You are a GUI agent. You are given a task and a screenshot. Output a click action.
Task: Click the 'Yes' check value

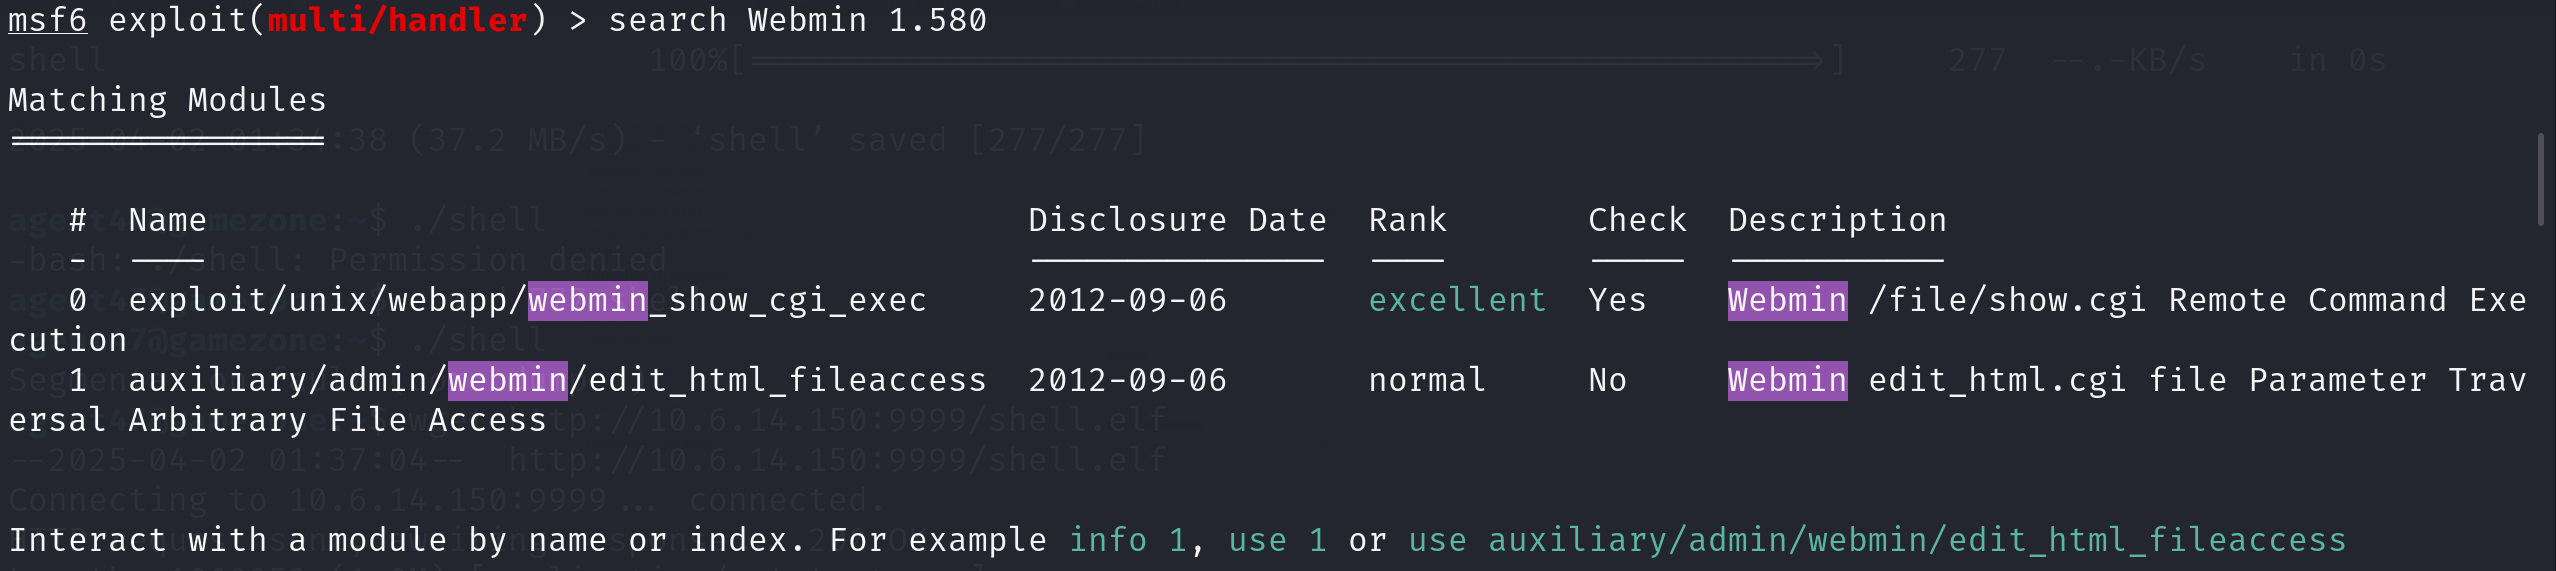tap(1618, 300)
